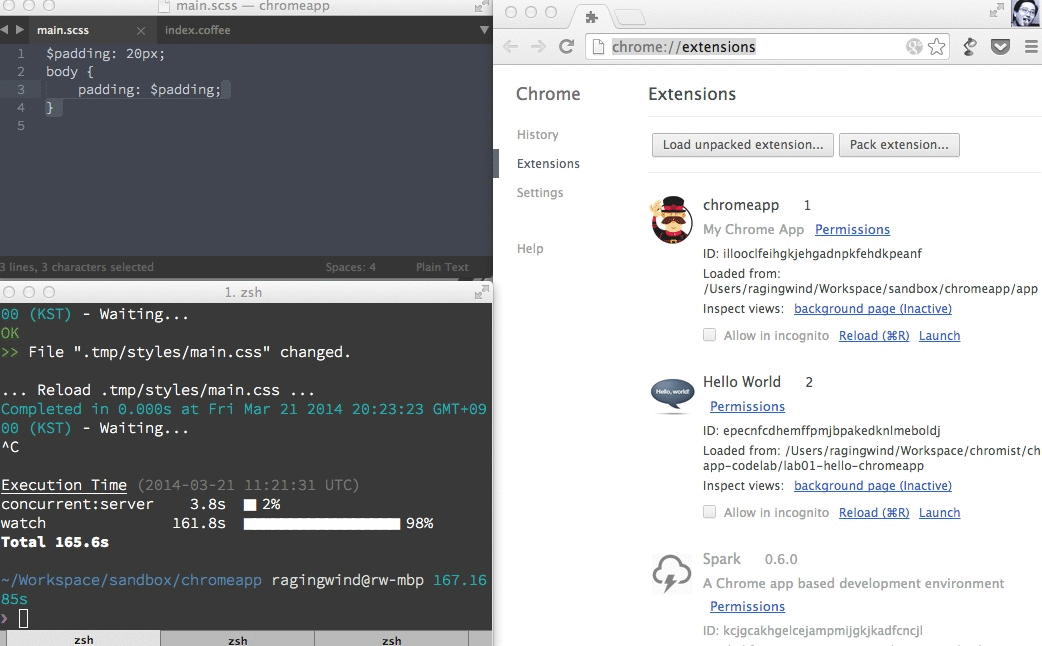
Task: Click translate icon in address bar
Action: pos(914,47)
